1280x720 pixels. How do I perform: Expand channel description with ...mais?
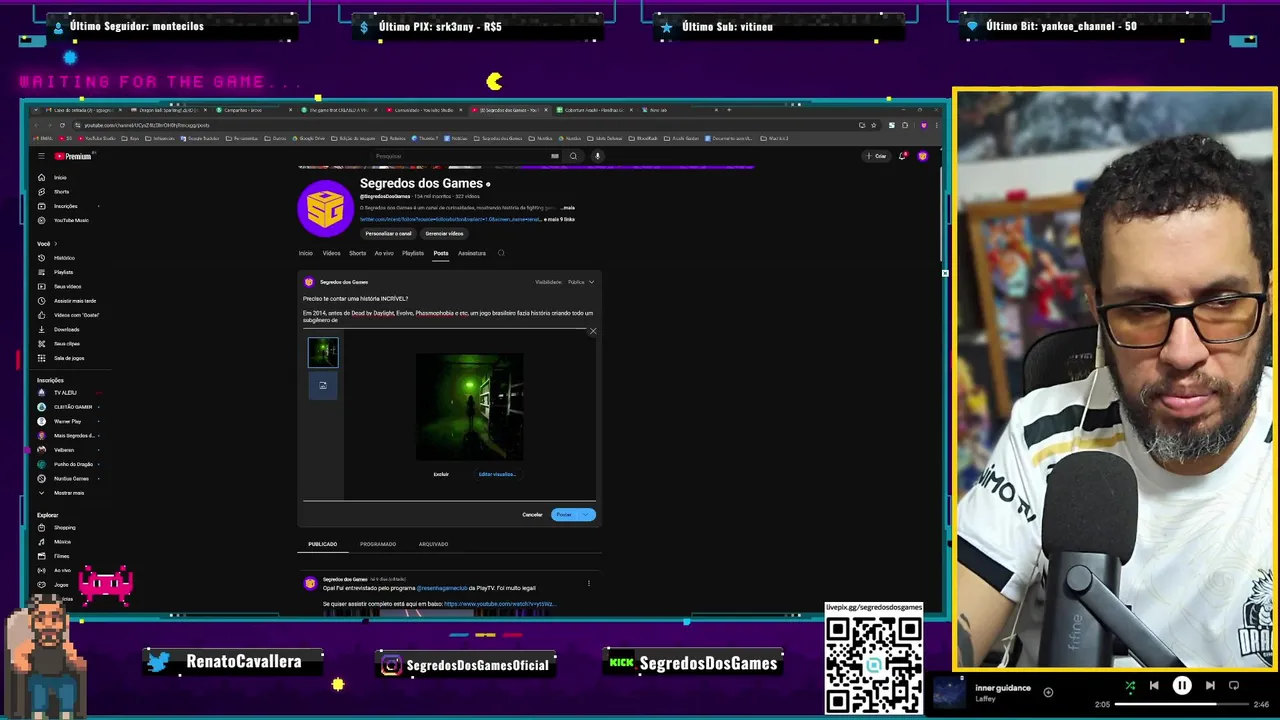(x=567, y=208)
